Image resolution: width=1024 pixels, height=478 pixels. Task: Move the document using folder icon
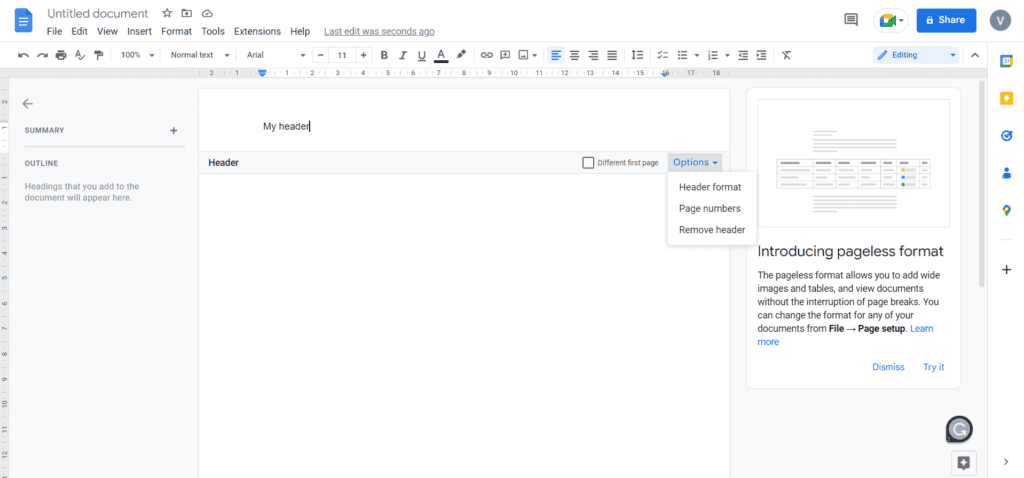tap(187, 13)
